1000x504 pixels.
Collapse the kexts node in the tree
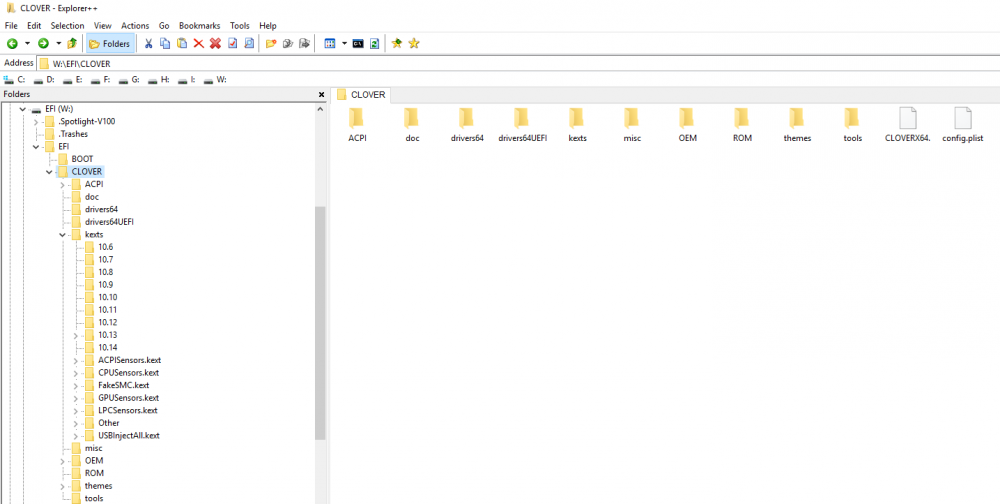(x=62, y=235)
